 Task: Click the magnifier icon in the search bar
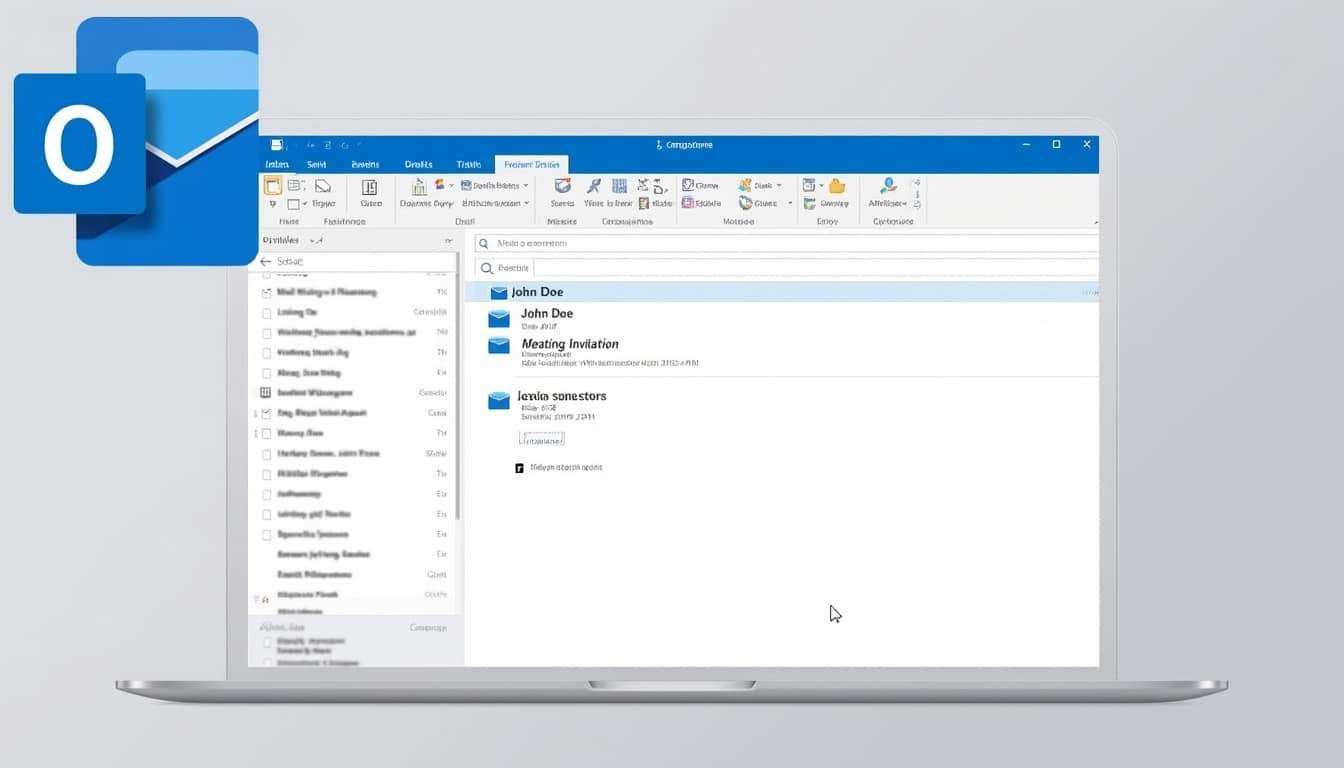click(x=484, y=243)
